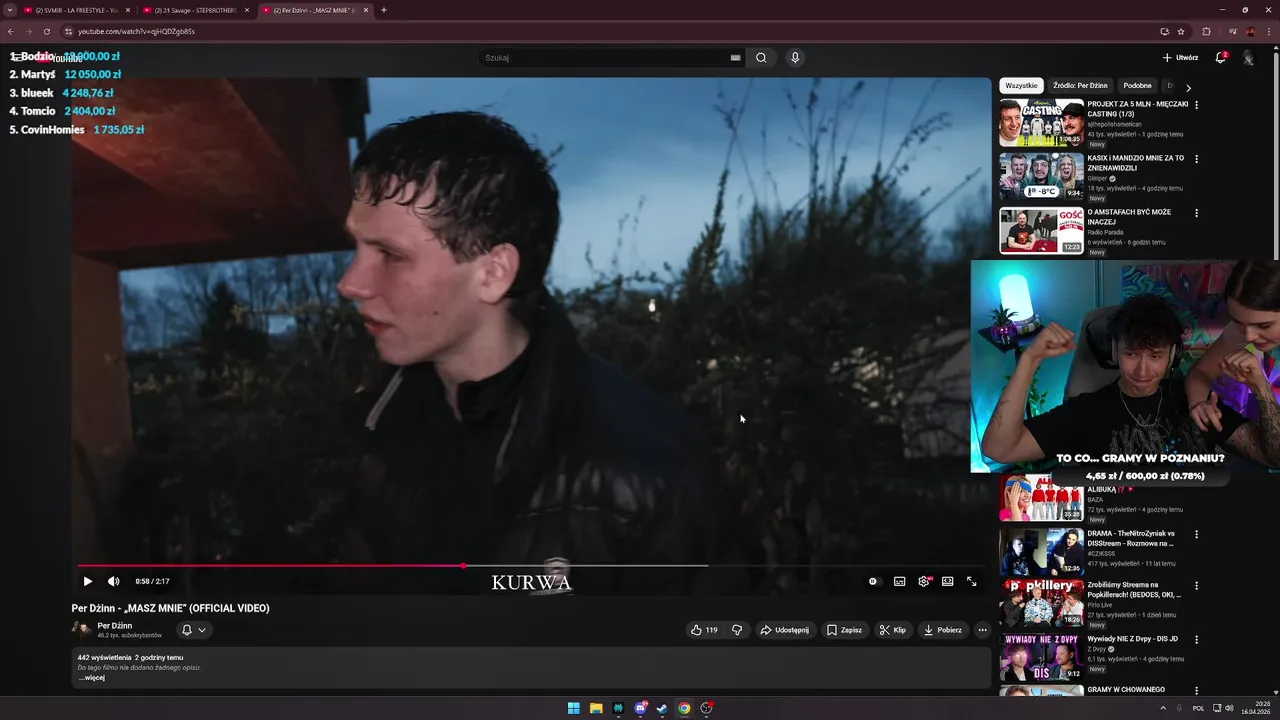Select the Podobne filter chip
Image resolution: width=1280 pixels, height=720 pixels.
[1137, 86]
